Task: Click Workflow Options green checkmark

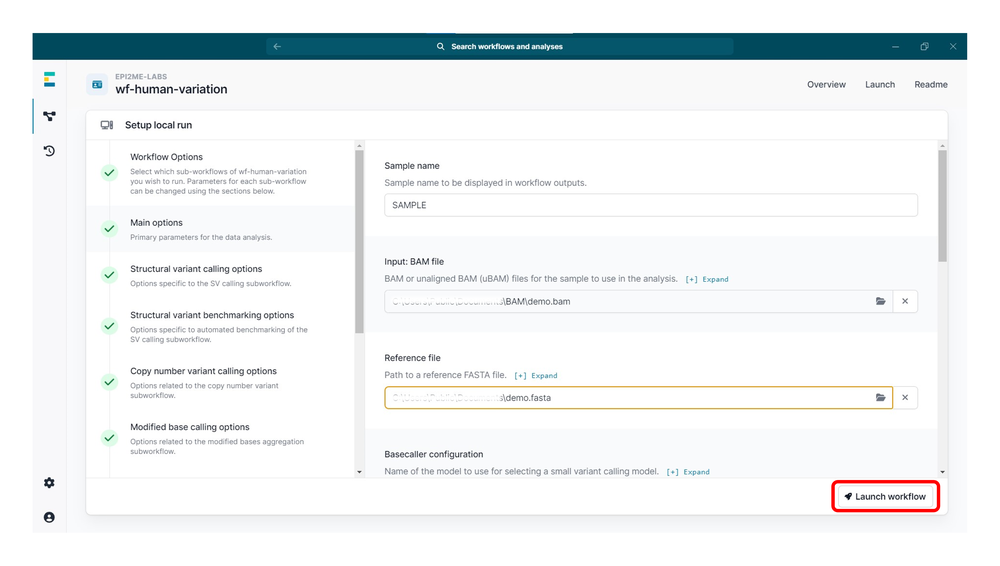Action: pyautogui.click(x=110, y=173)
